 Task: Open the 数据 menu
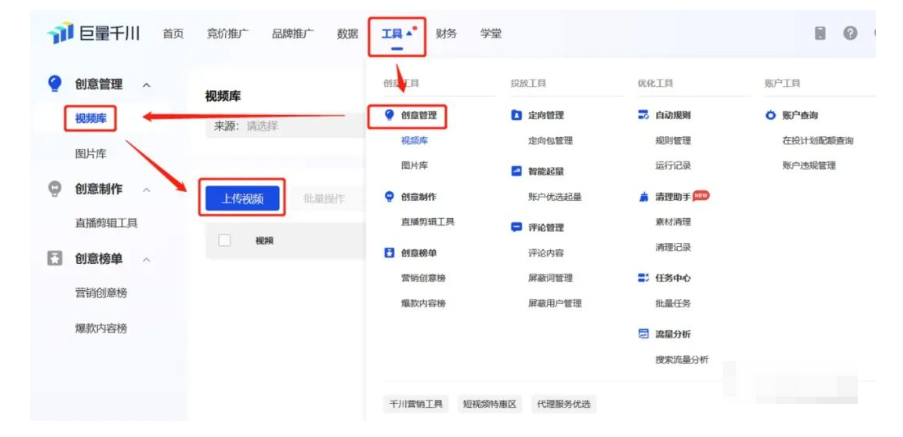click(x=347, y=33)
